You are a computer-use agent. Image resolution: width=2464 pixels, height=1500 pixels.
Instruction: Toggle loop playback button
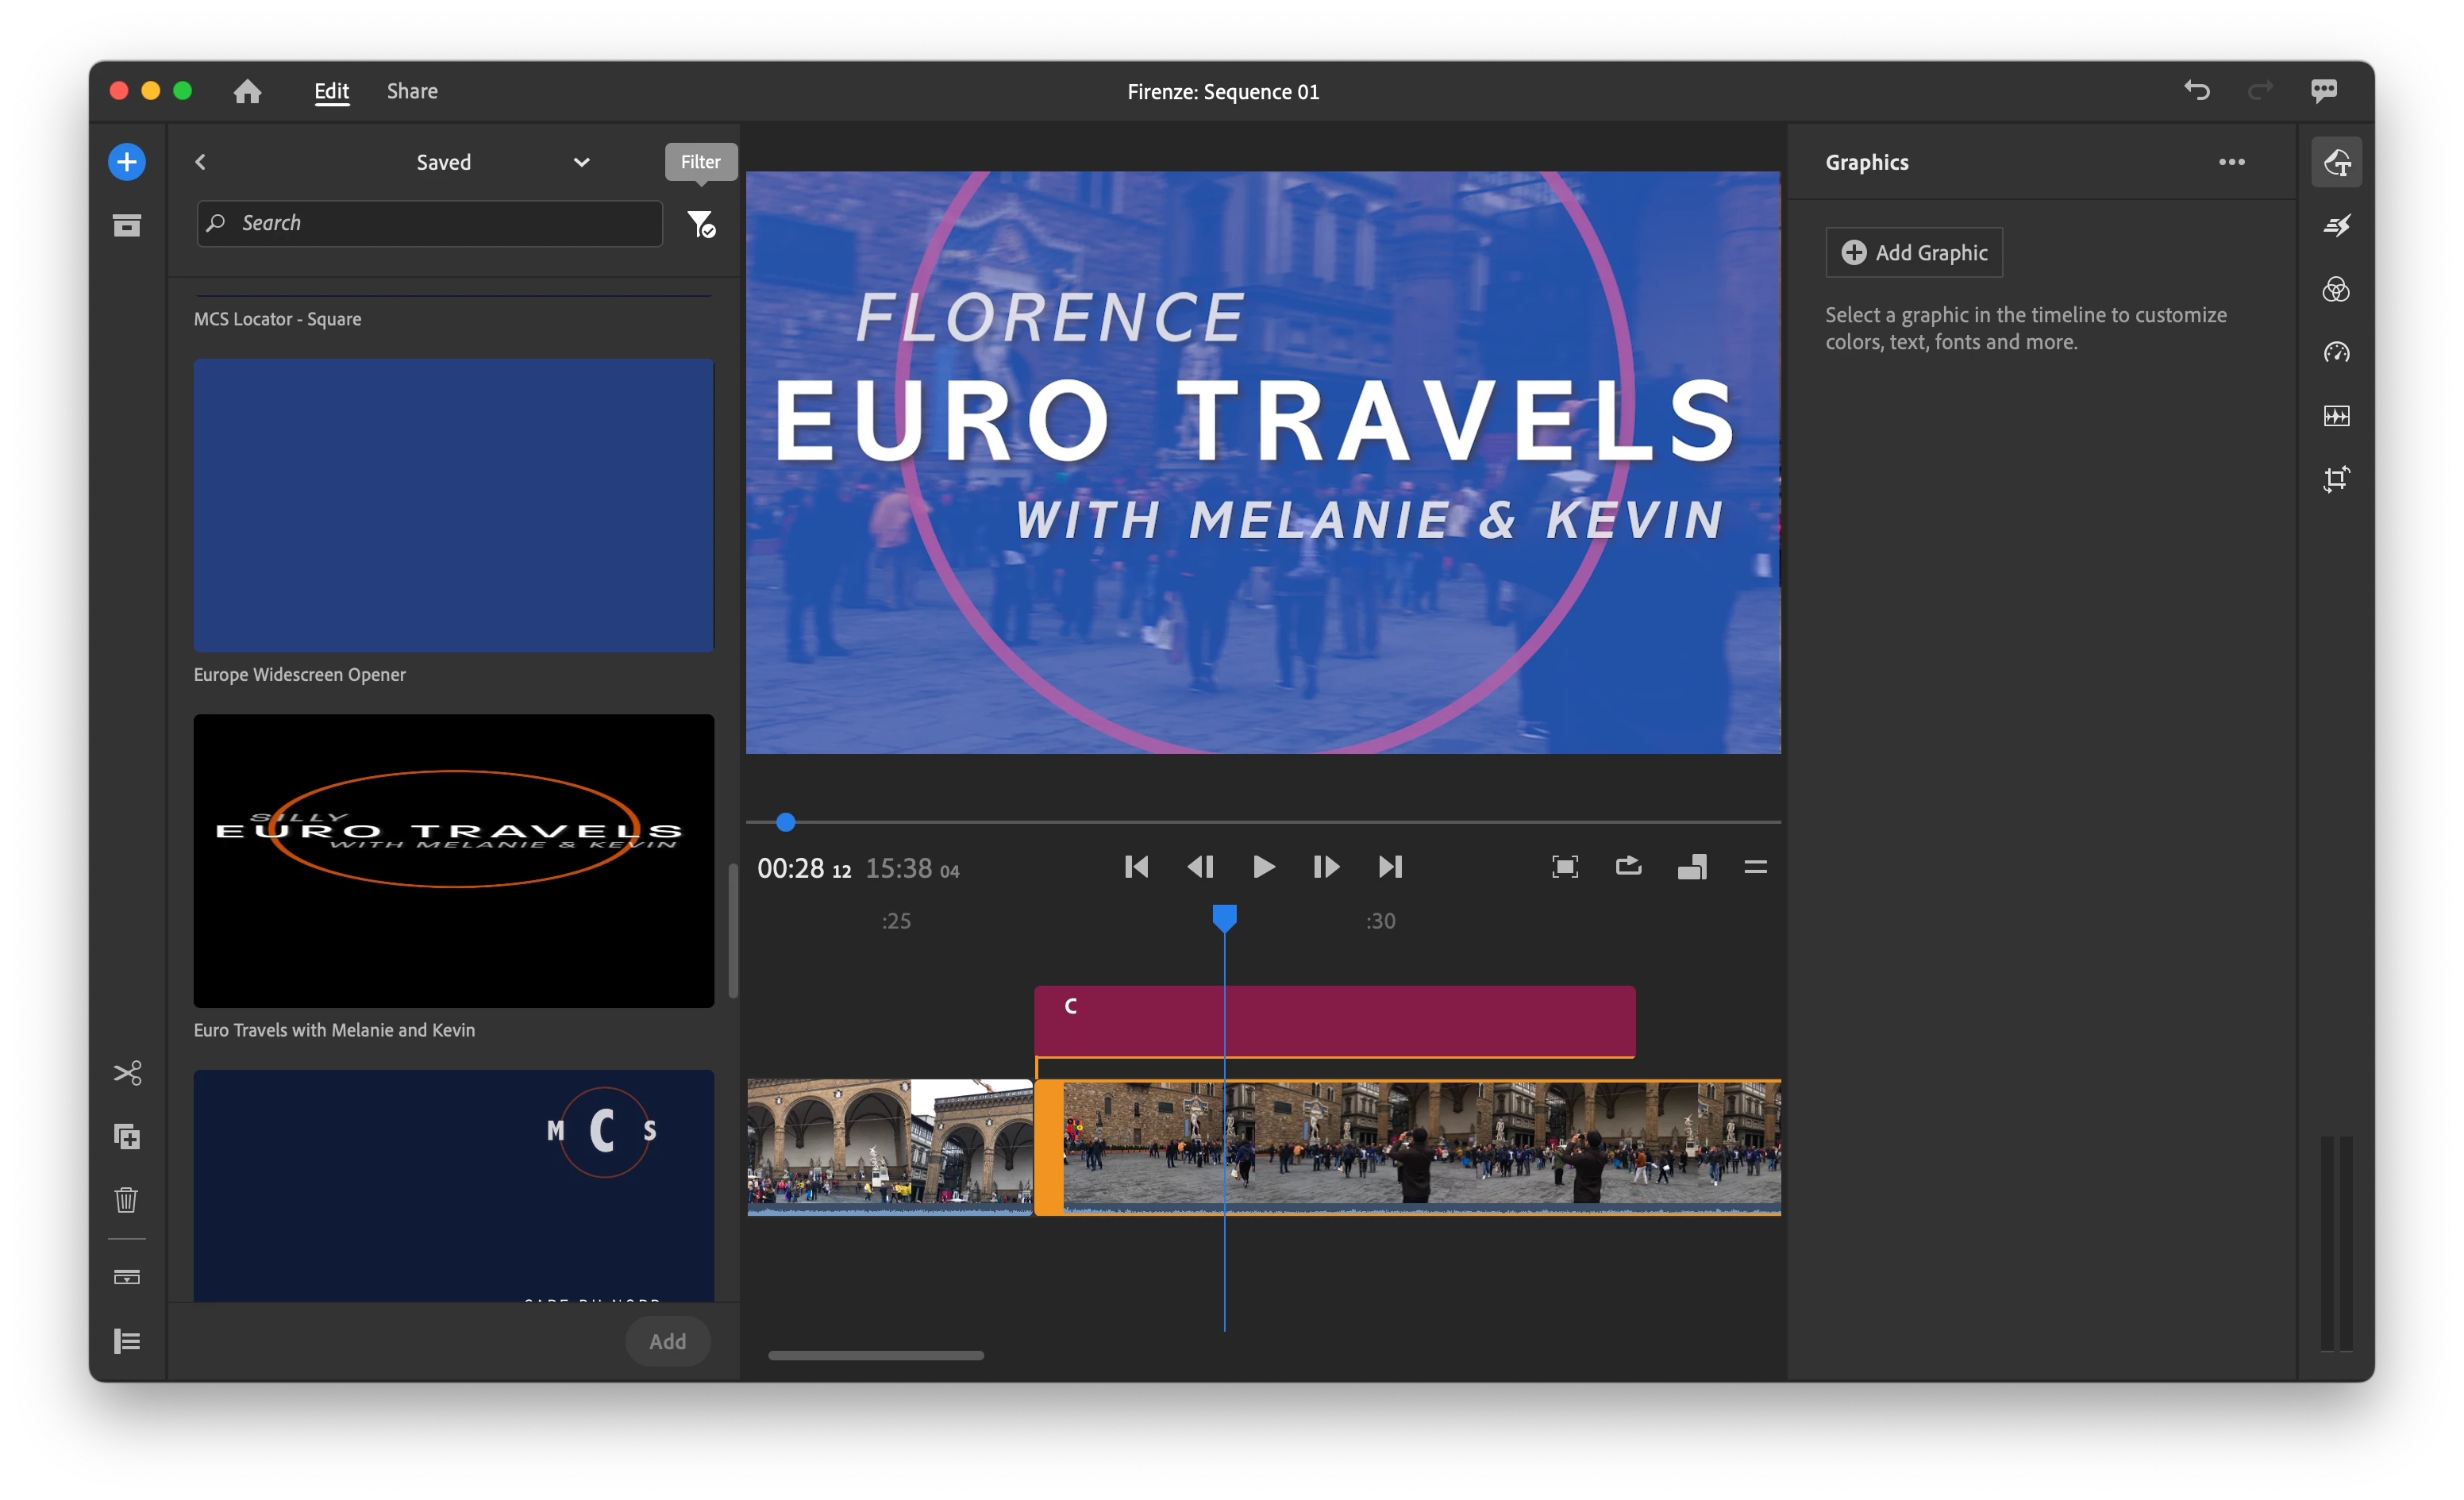coord(1628,866)
